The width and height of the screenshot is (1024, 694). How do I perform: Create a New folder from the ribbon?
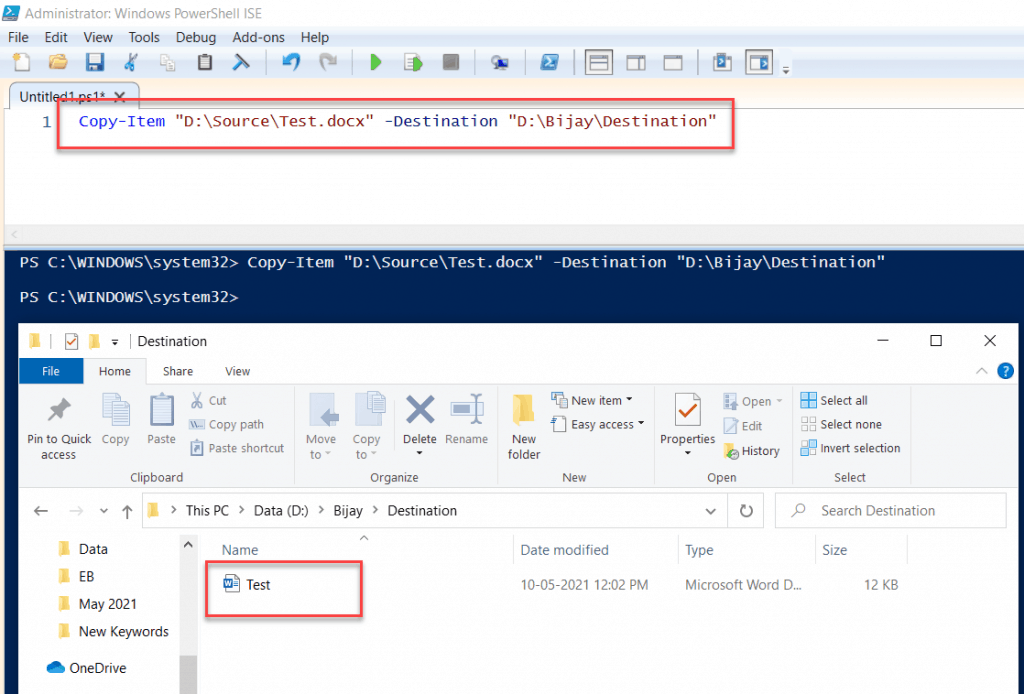(x=524, y=427)
